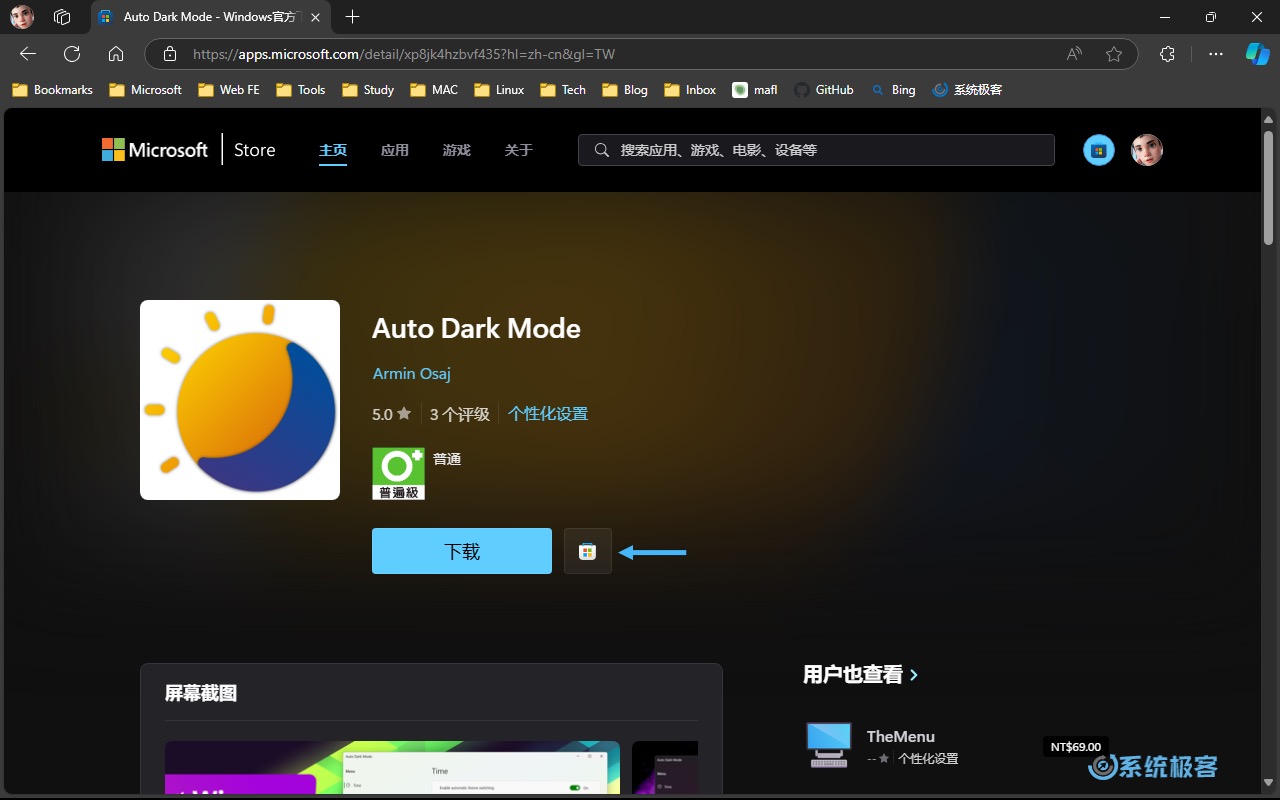The height and width of the screenshot is (800, 1280).
Task: View site information lock icon
Action: (170, 54)
